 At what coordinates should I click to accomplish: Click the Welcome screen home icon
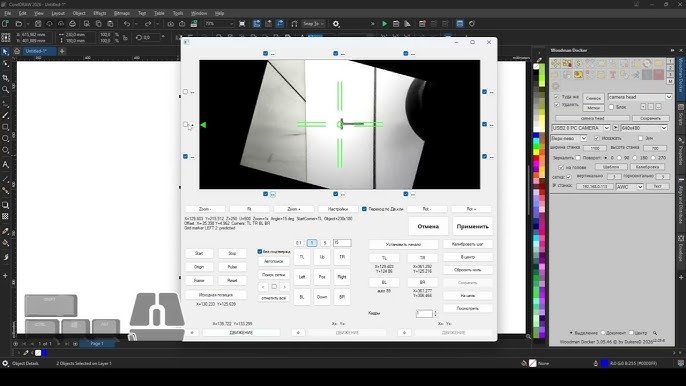[x=17, y=51]
